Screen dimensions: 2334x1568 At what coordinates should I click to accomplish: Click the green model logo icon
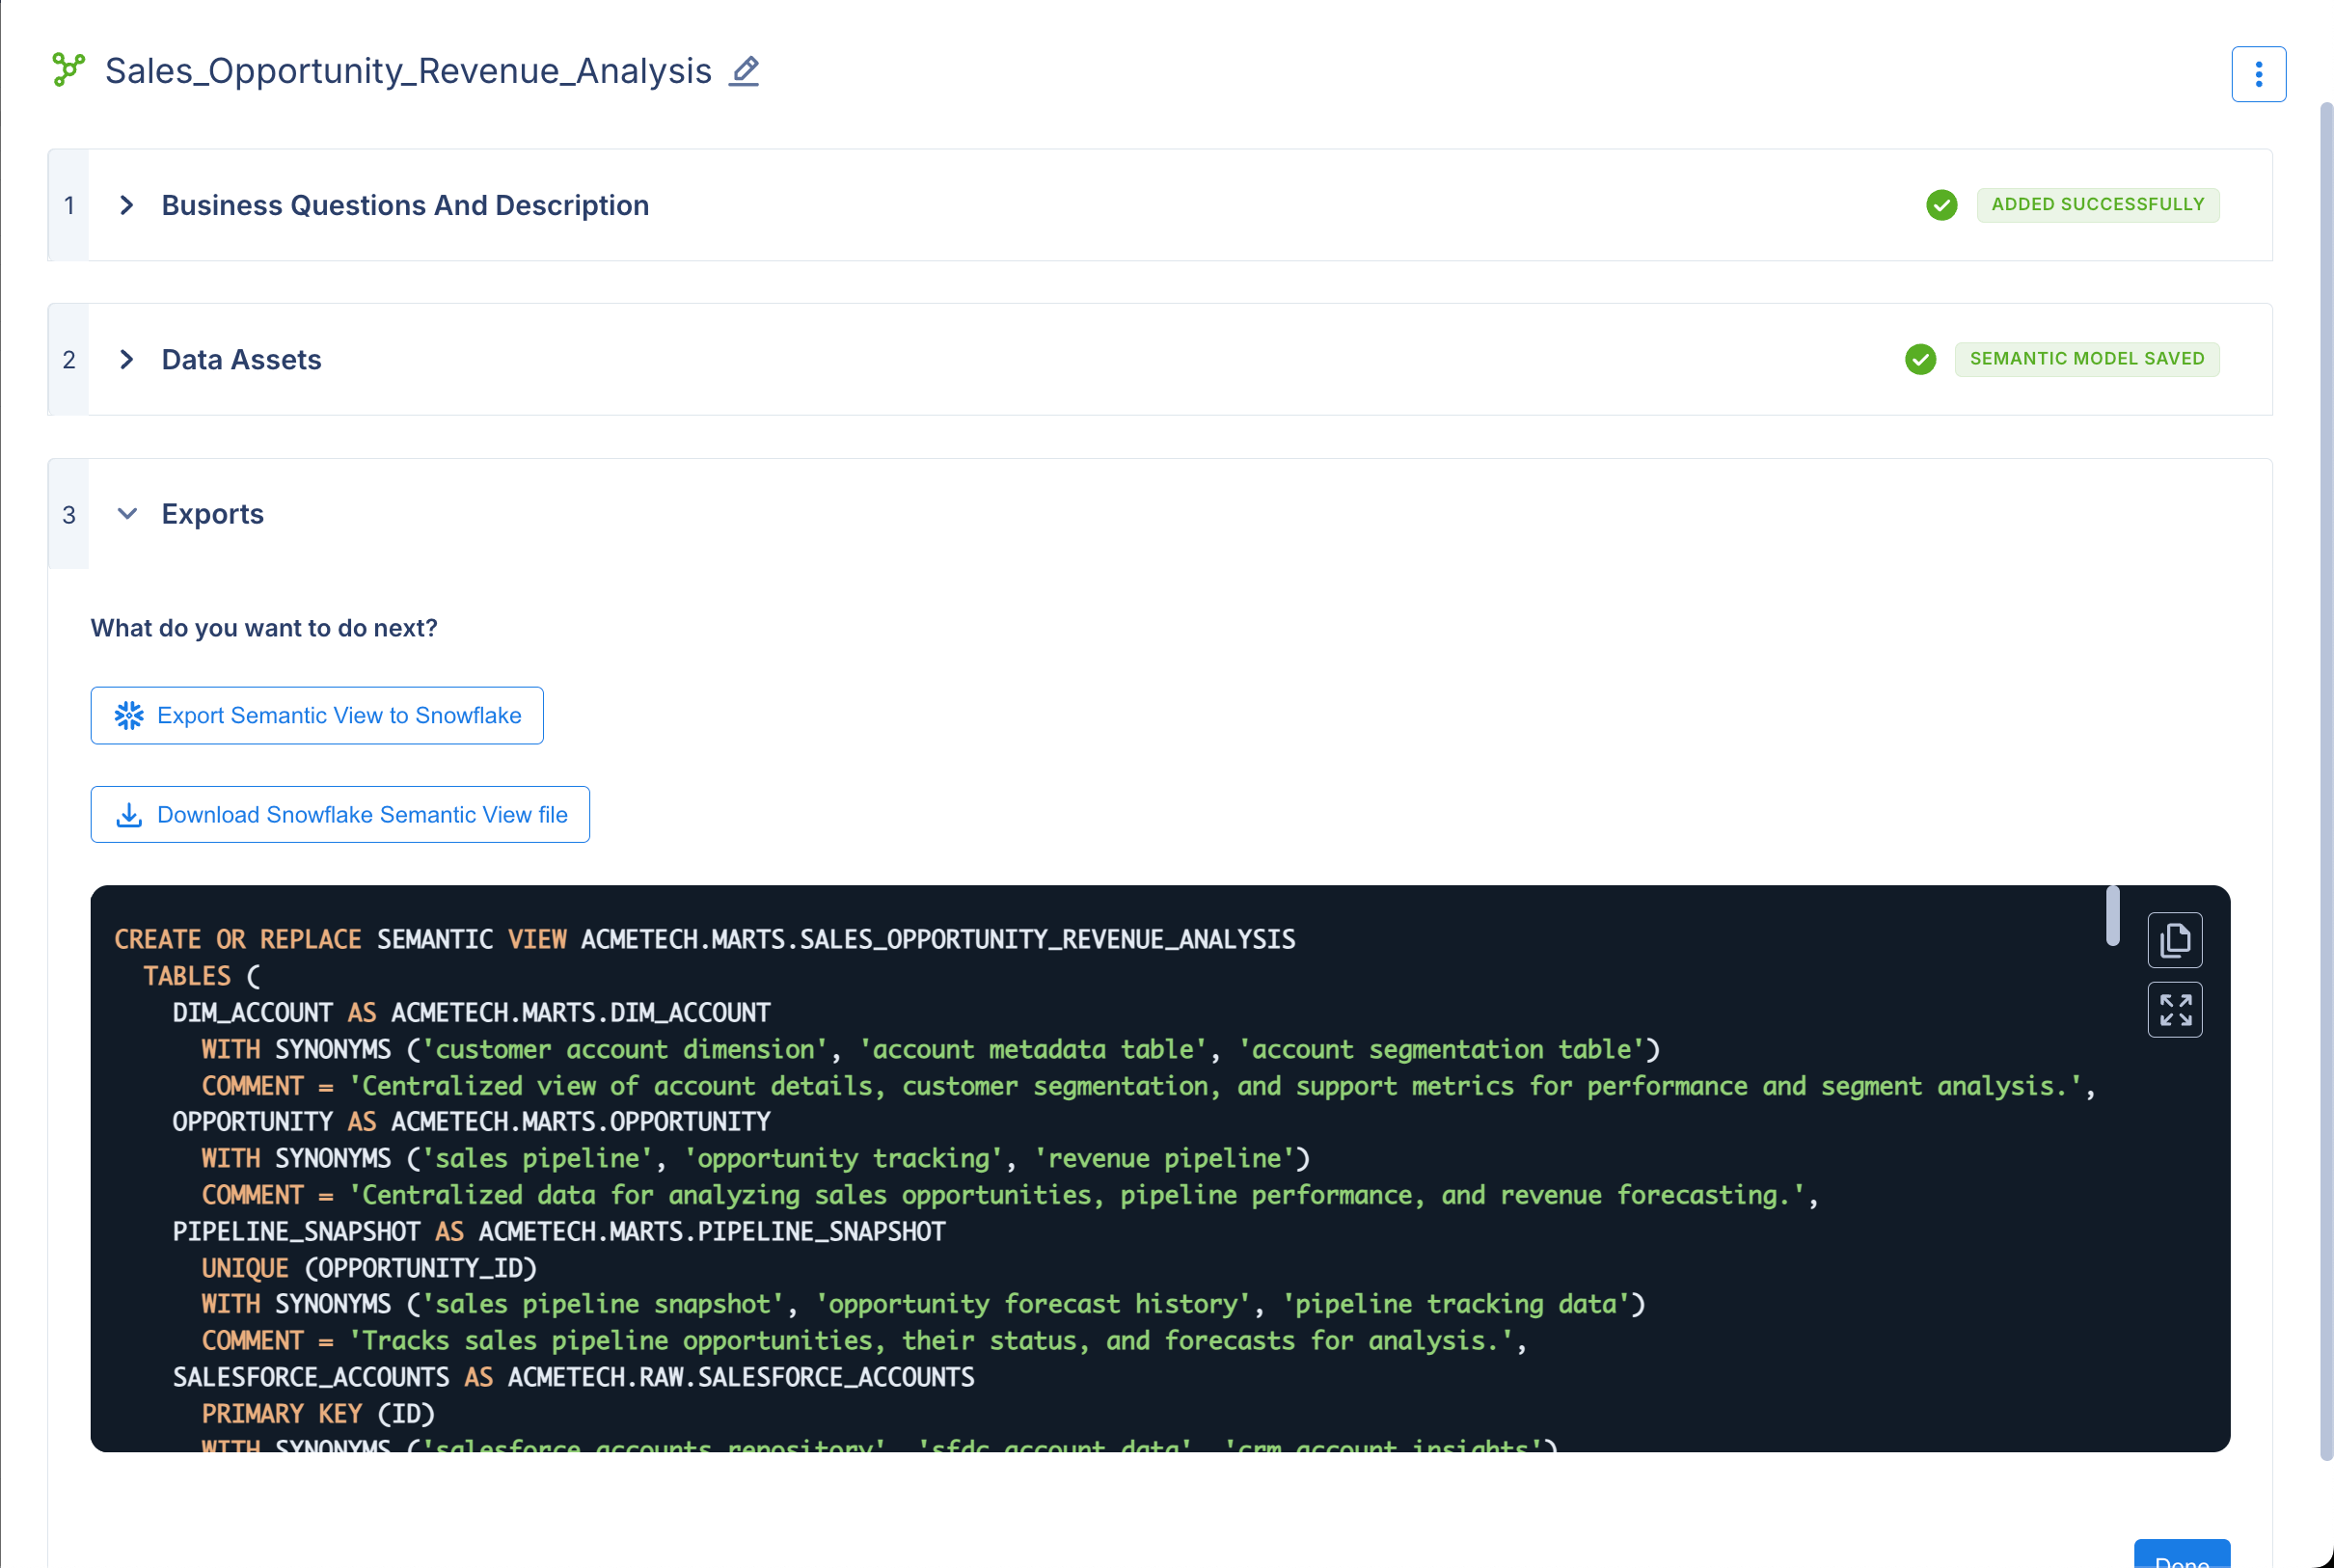tap(68, 70)
